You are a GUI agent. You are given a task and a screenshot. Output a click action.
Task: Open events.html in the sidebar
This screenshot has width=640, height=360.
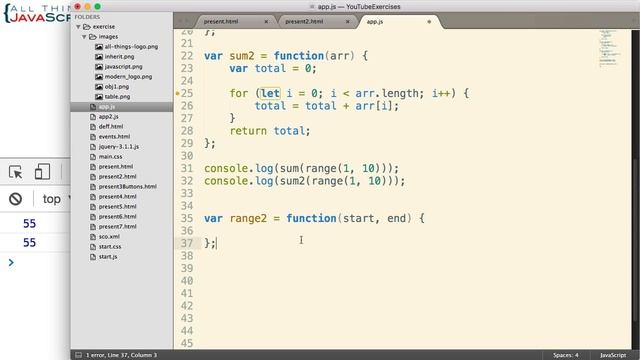coord(114,137)
